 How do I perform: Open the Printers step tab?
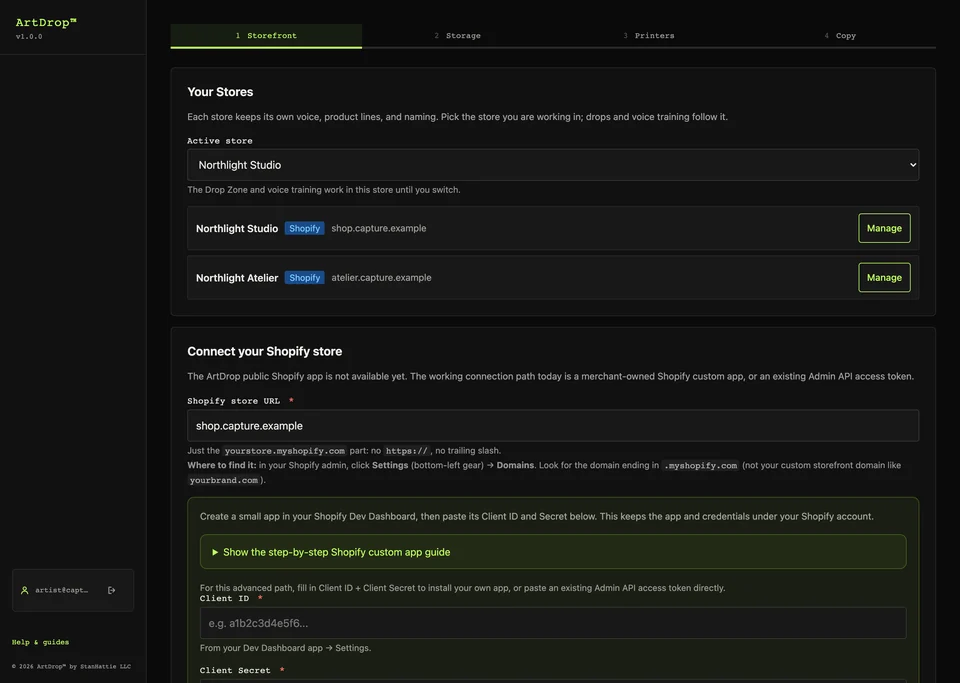649,35
